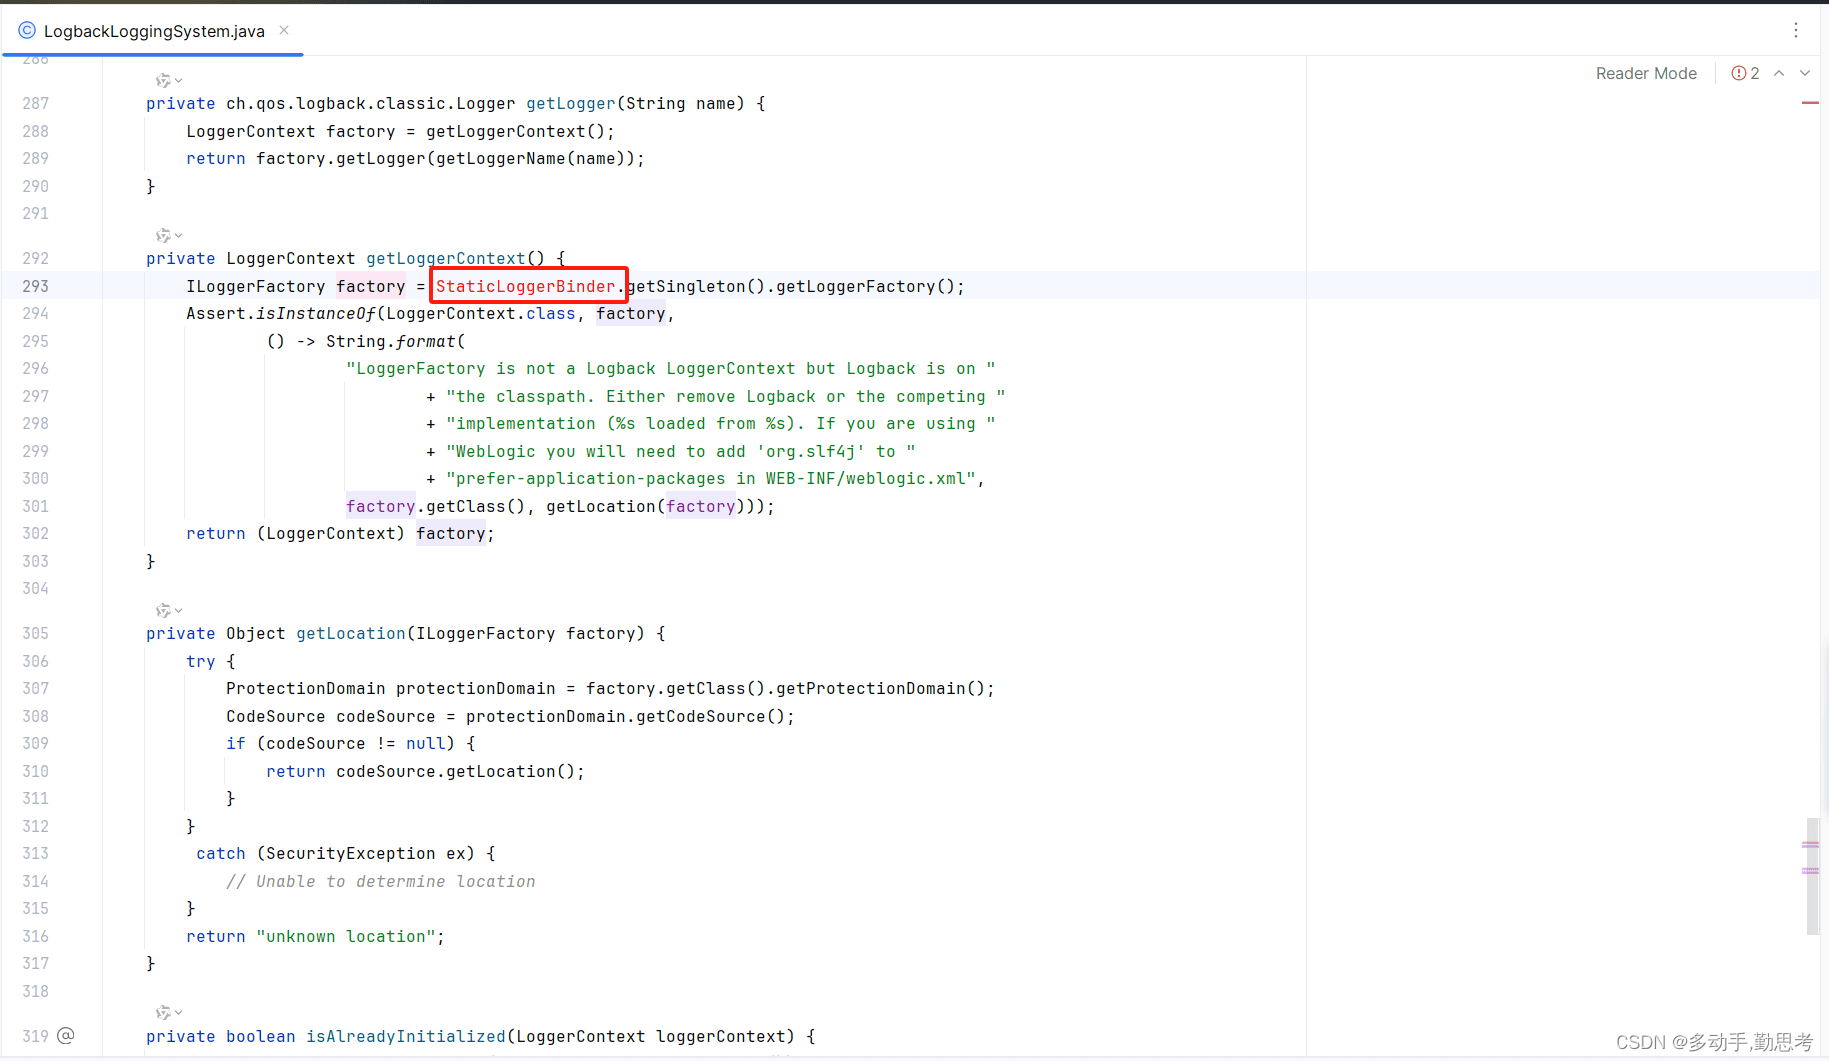The image size is (1829, 1061).
Task: Click the try keyword on line 306
Action: pos(201,661)
